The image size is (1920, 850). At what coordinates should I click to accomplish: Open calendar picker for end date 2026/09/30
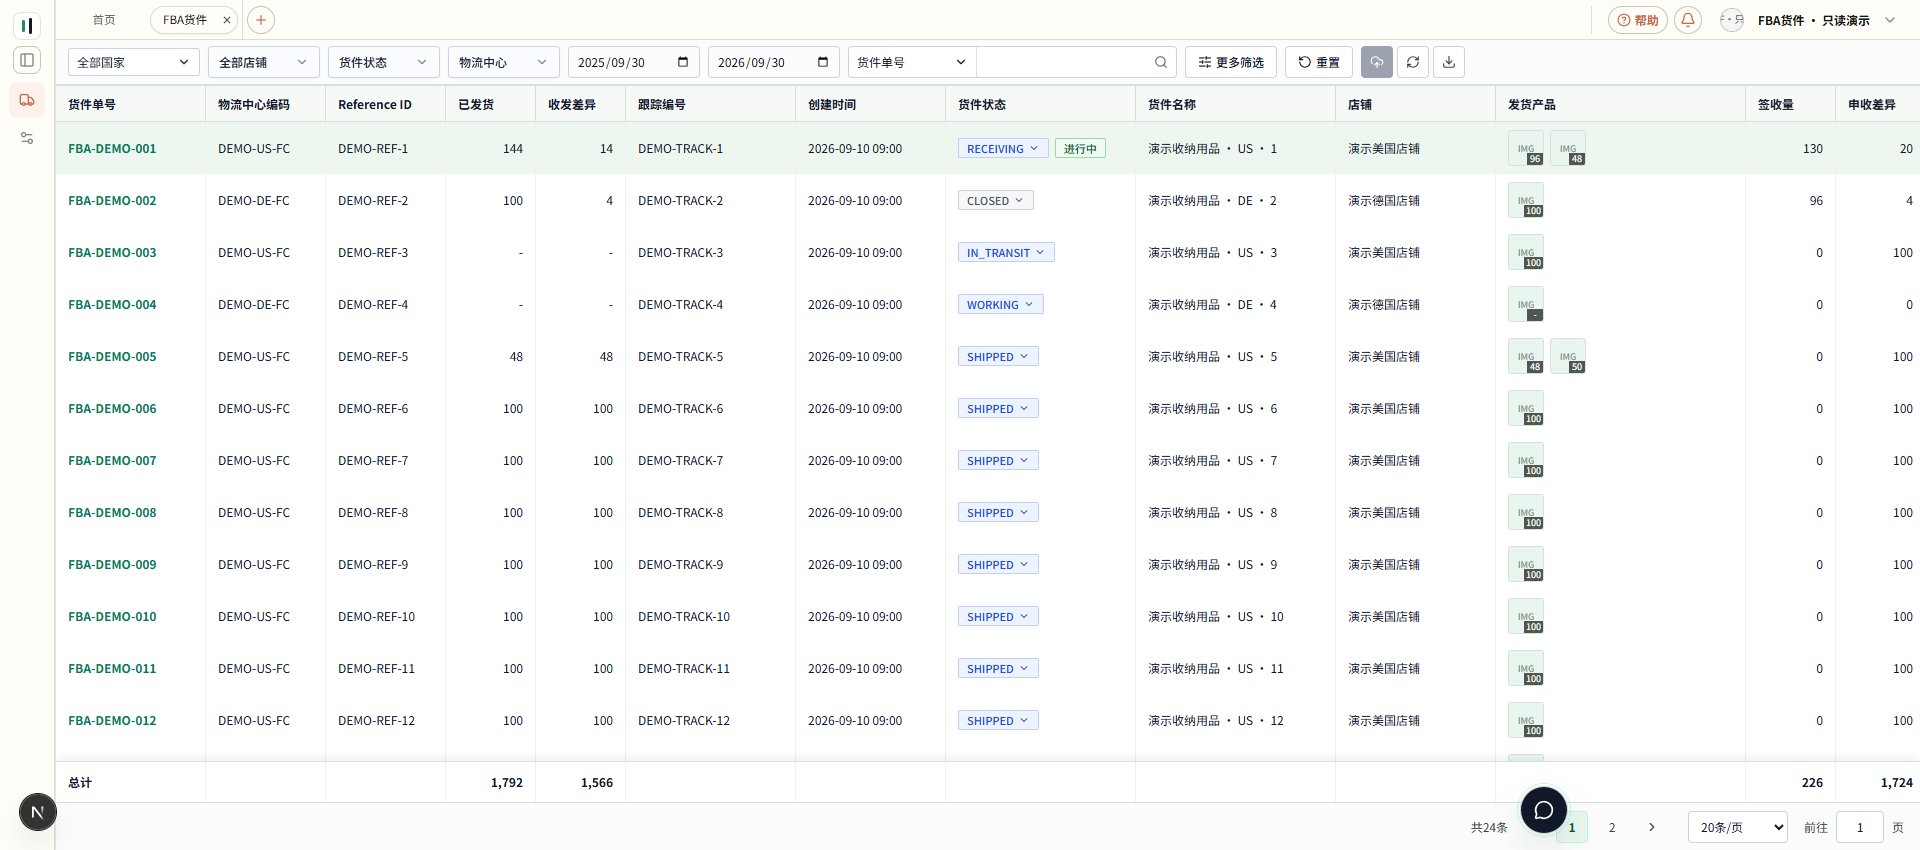[x=823, y=62]
